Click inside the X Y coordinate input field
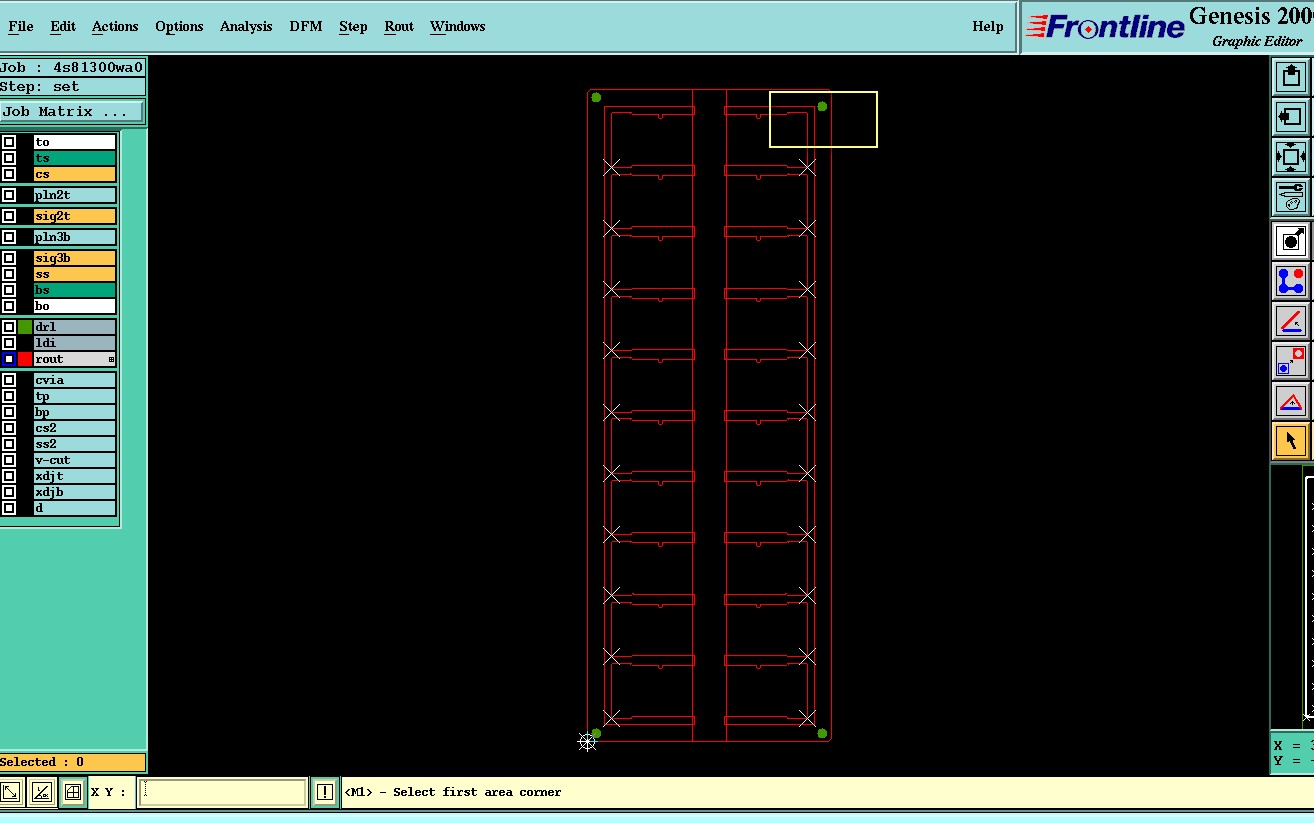This screenshot has width=1314, height=823. pyautogui.click(x=222, y=792)
